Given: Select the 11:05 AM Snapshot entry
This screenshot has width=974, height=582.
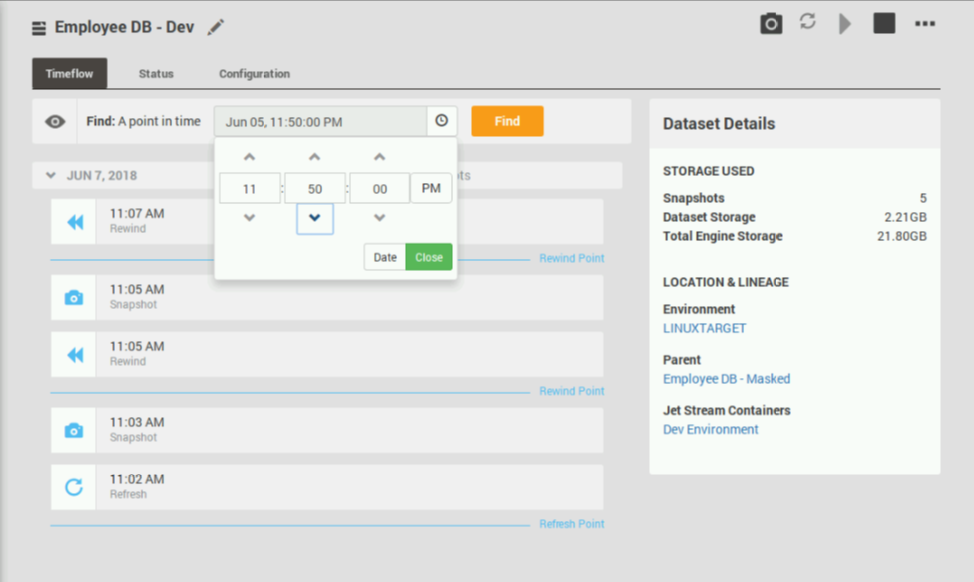Looking at the screenshot, I should (x=327, y=298).
